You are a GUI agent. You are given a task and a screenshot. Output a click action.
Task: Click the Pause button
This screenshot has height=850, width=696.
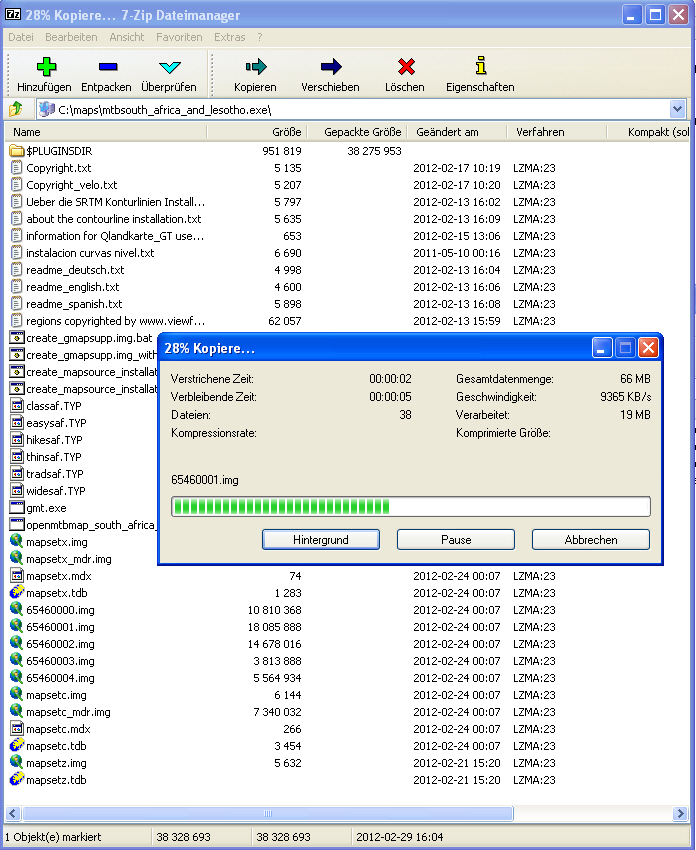(x=456, y=539)
